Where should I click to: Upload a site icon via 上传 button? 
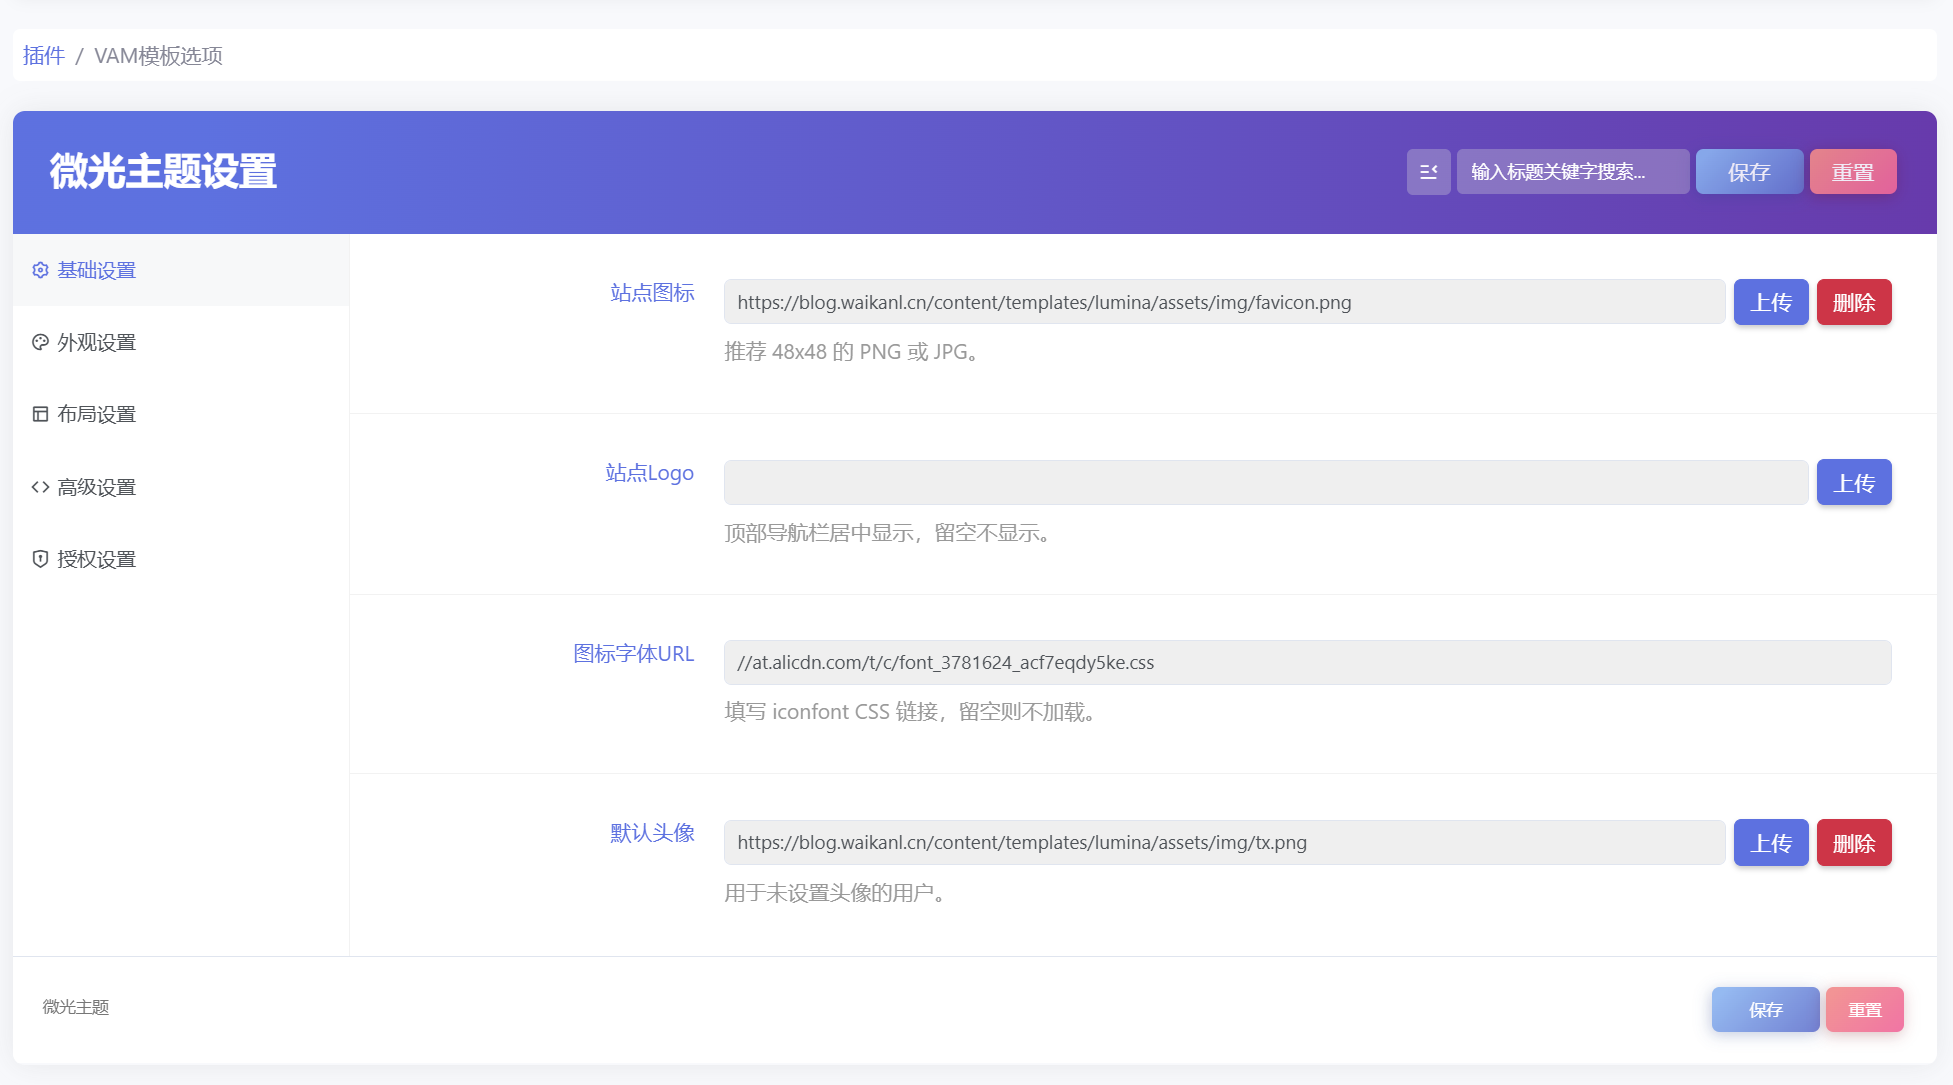click(1771, 302)
